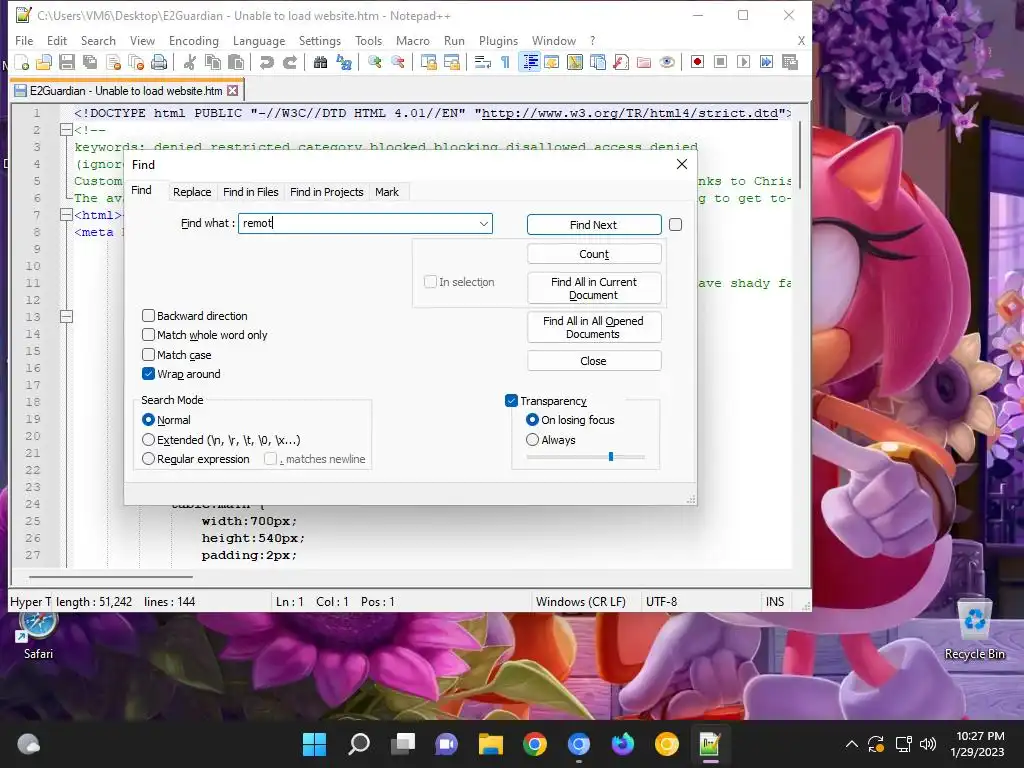Click the Close button in Find dialog
The height and width of the screenshot is (768, 1024).
coord(594,360)
